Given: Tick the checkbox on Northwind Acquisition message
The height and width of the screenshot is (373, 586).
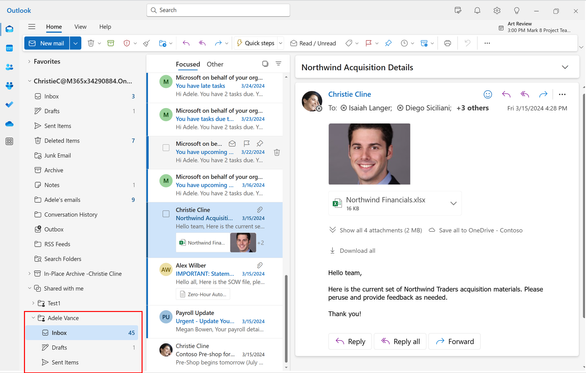Looking at the screenshot, I should [166, 214].
